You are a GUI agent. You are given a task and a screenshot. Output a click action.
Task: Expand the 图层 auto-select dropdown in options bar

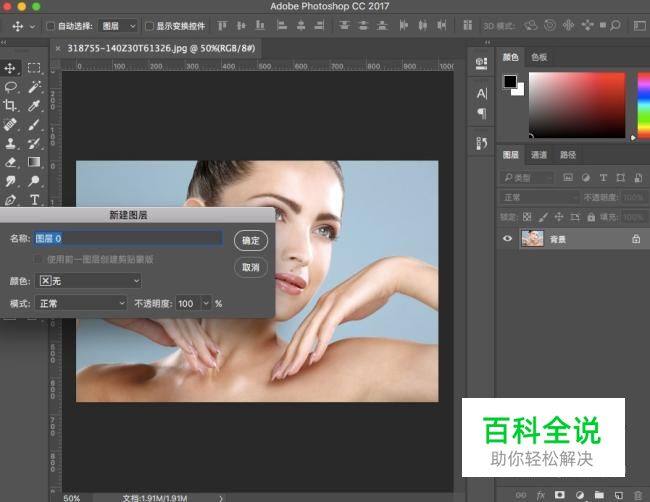tap(118, 25)
